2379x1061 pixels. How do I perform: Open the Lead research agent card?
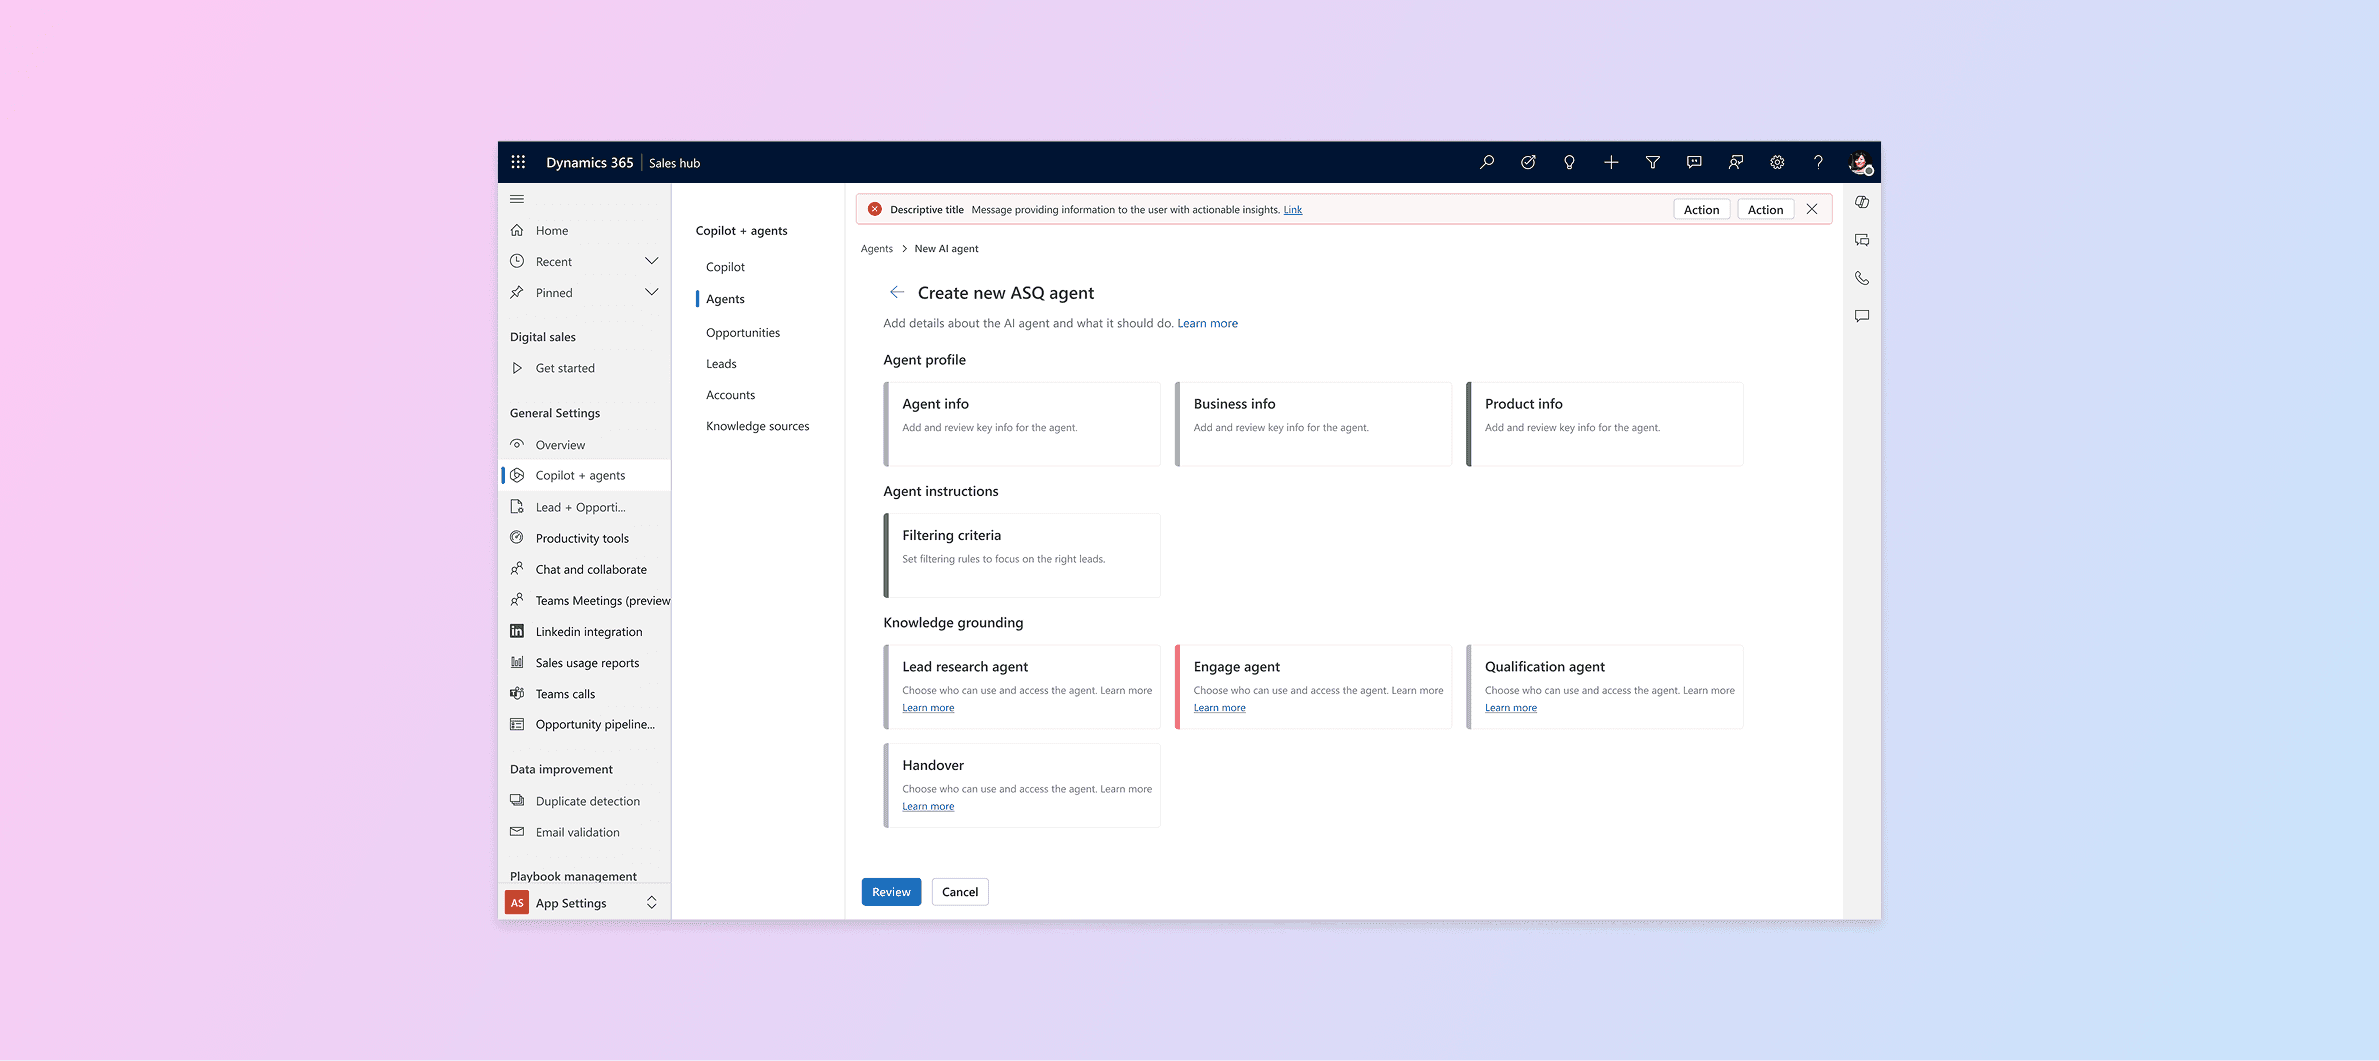[1022, 687]
